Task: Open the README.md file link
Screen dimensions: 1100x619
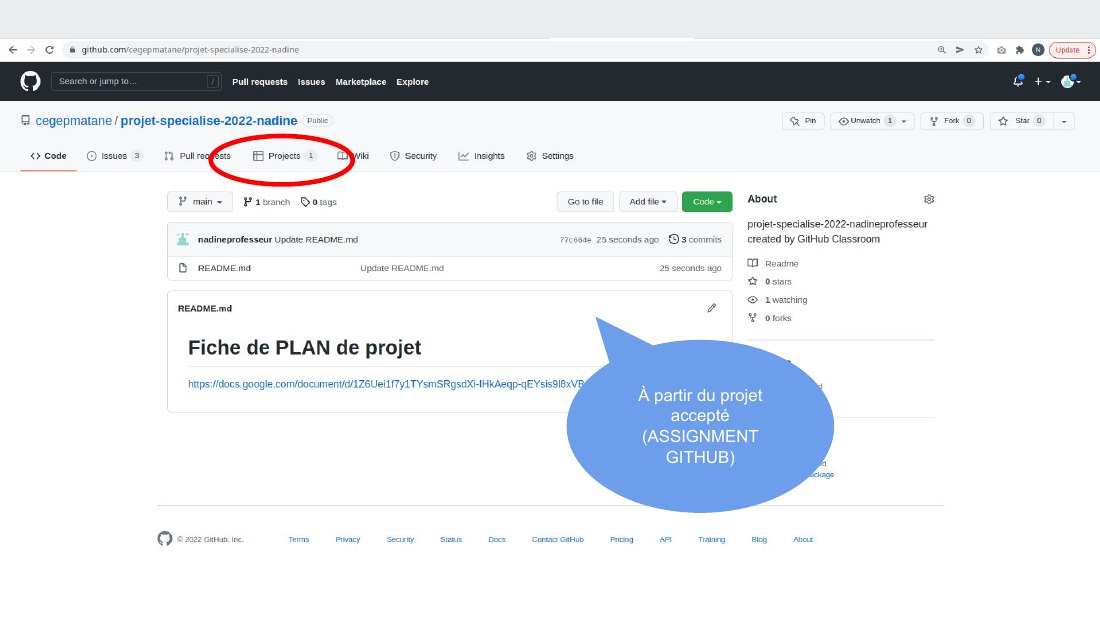Action: [224, 268]
